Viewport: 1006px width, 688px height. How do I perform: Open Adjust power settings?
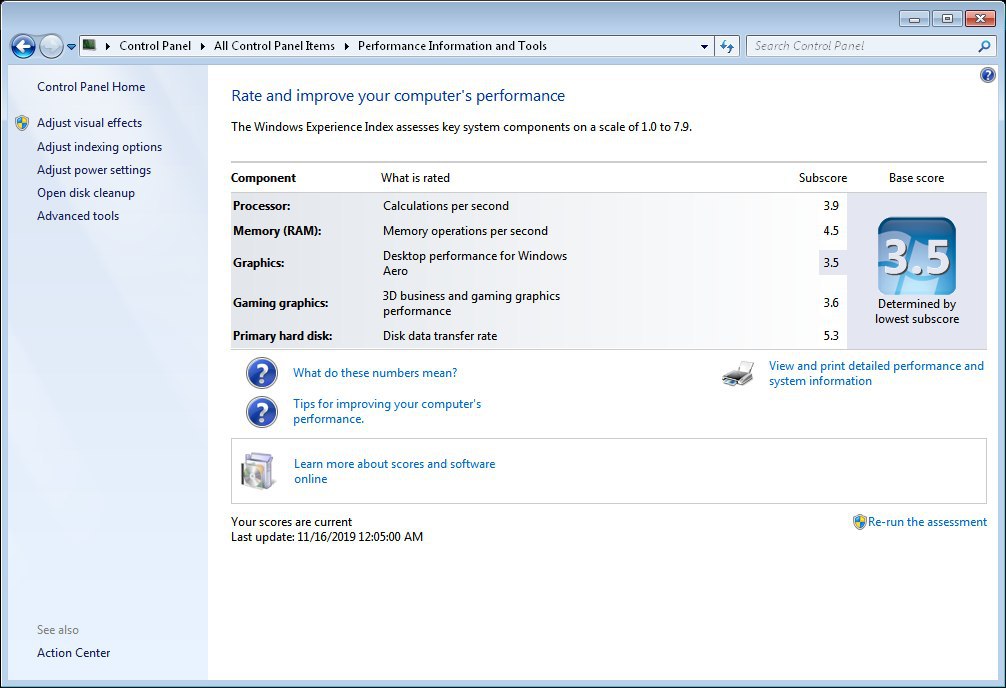click(x=94, y=170)
